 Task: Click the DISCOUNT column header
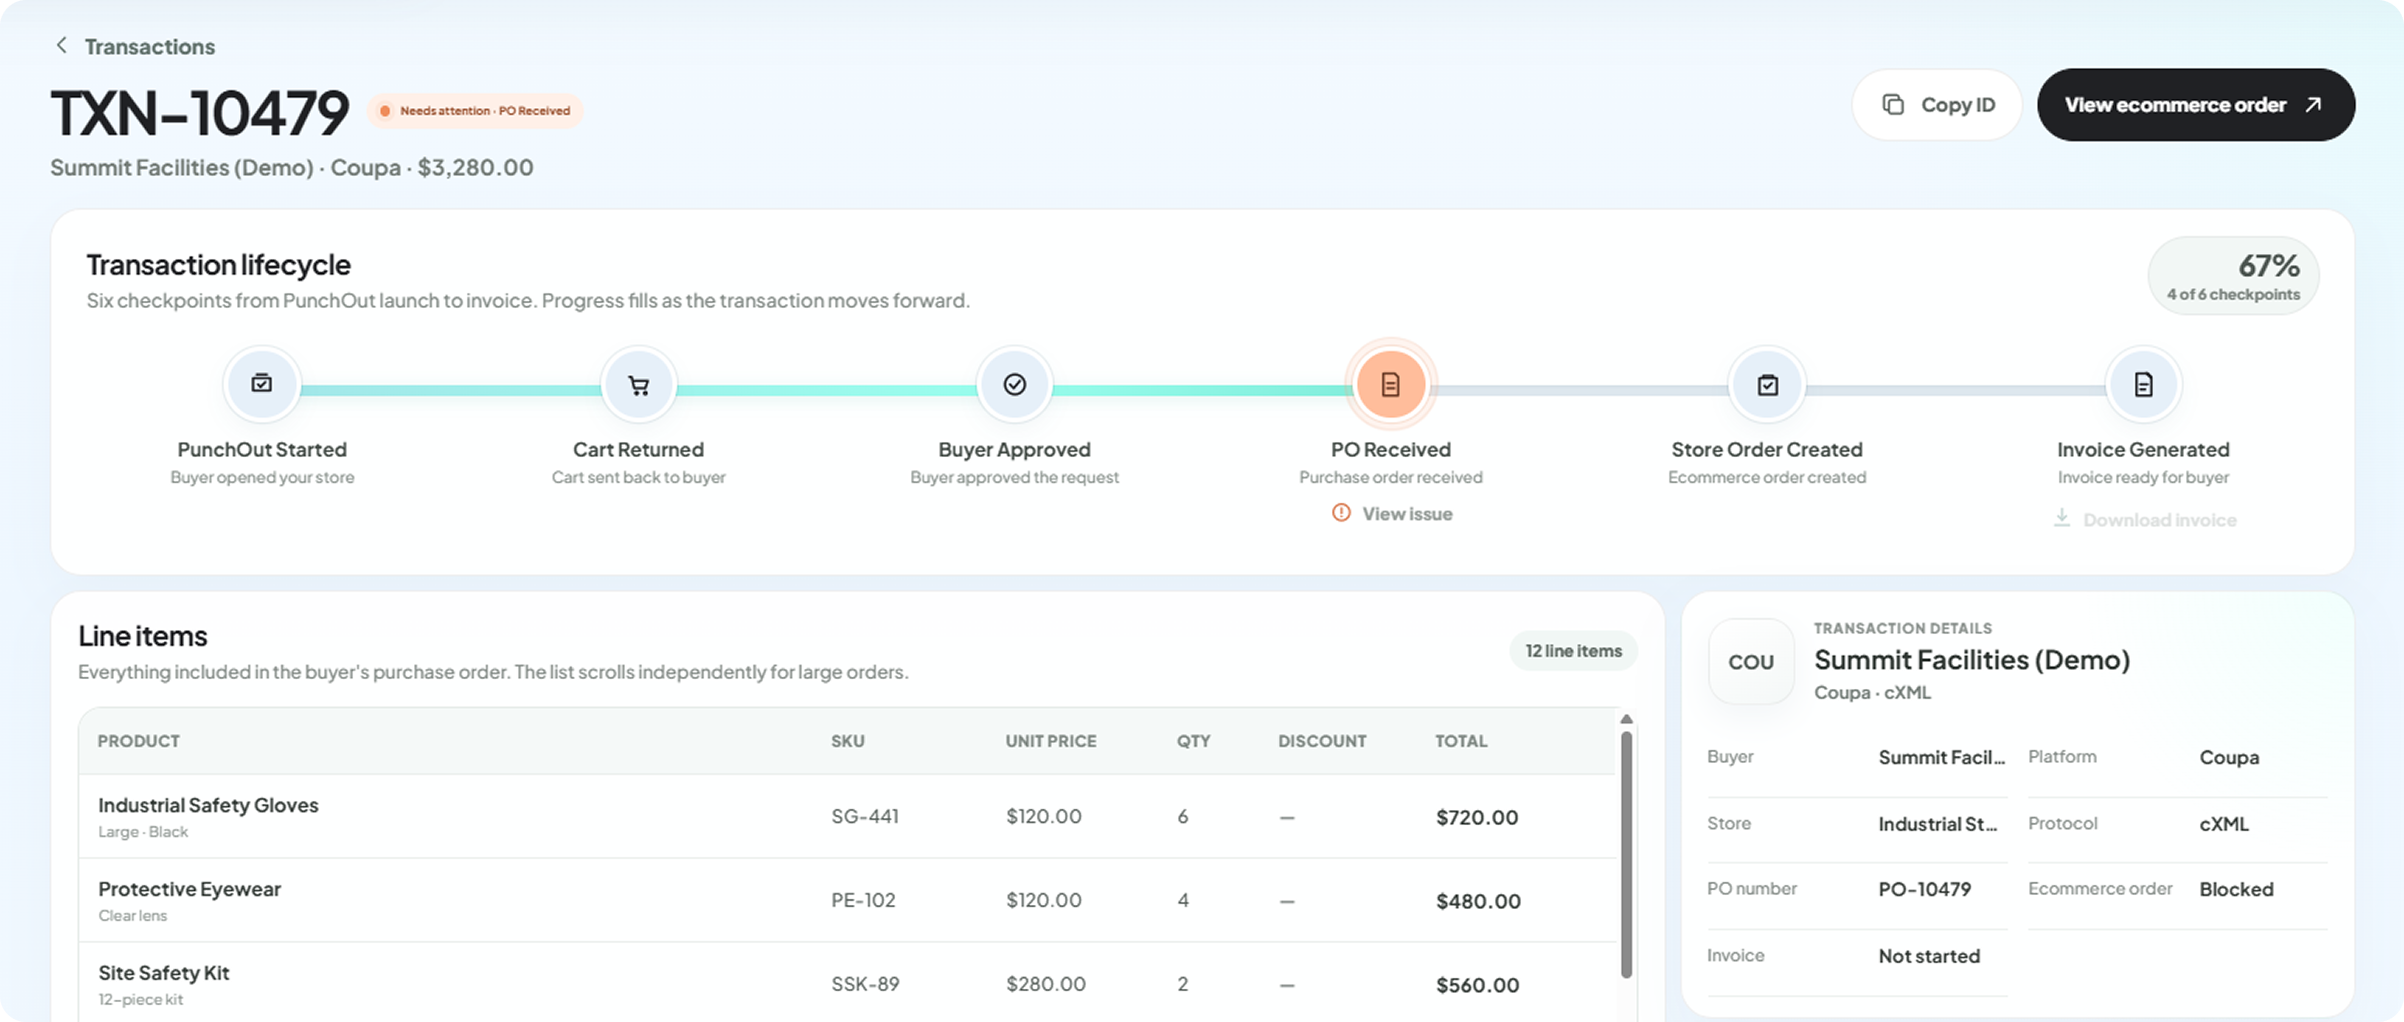(1322, 741)
